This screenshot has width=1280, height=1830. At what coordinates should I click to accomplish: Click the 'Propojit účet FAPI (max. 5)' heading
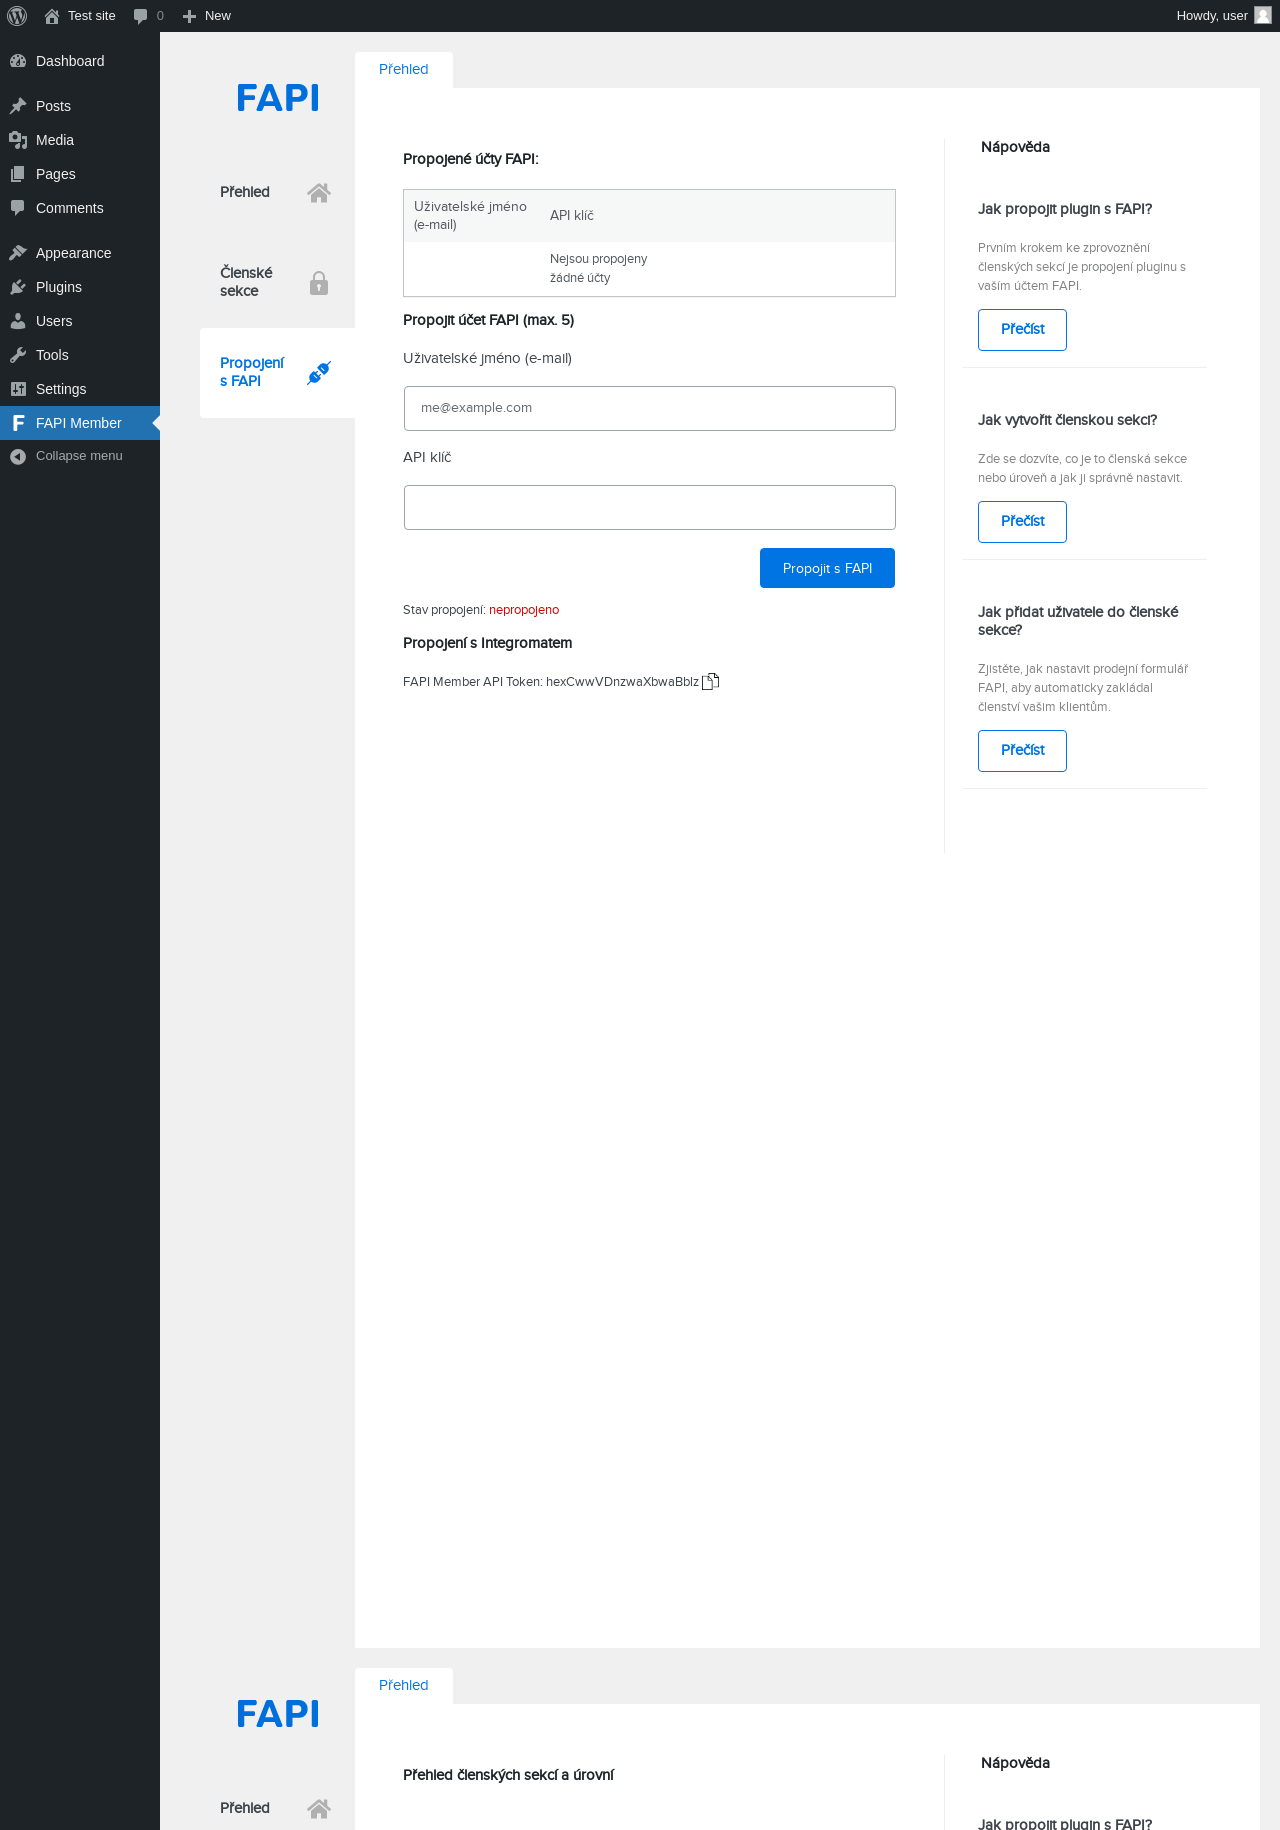tap(489, 320)
